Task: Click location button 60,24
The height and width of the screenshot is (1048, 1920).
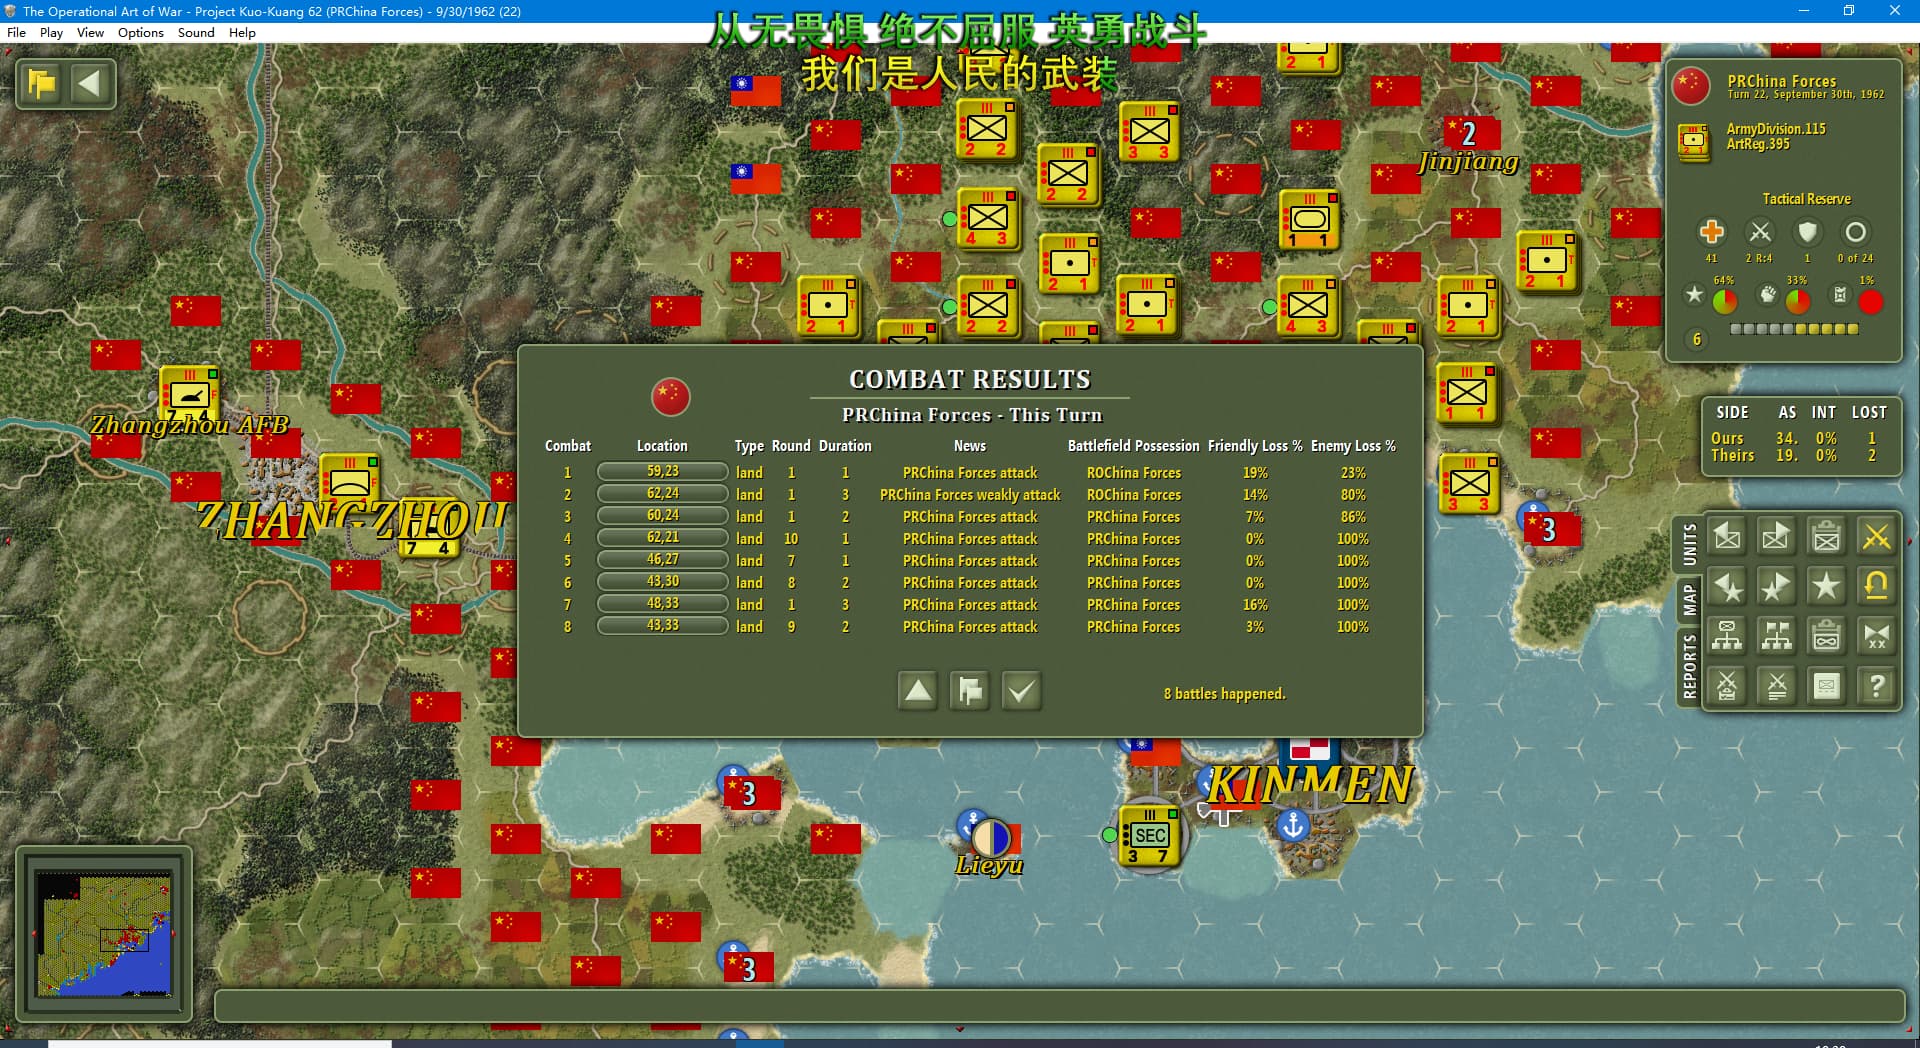Action: (662, 515)
